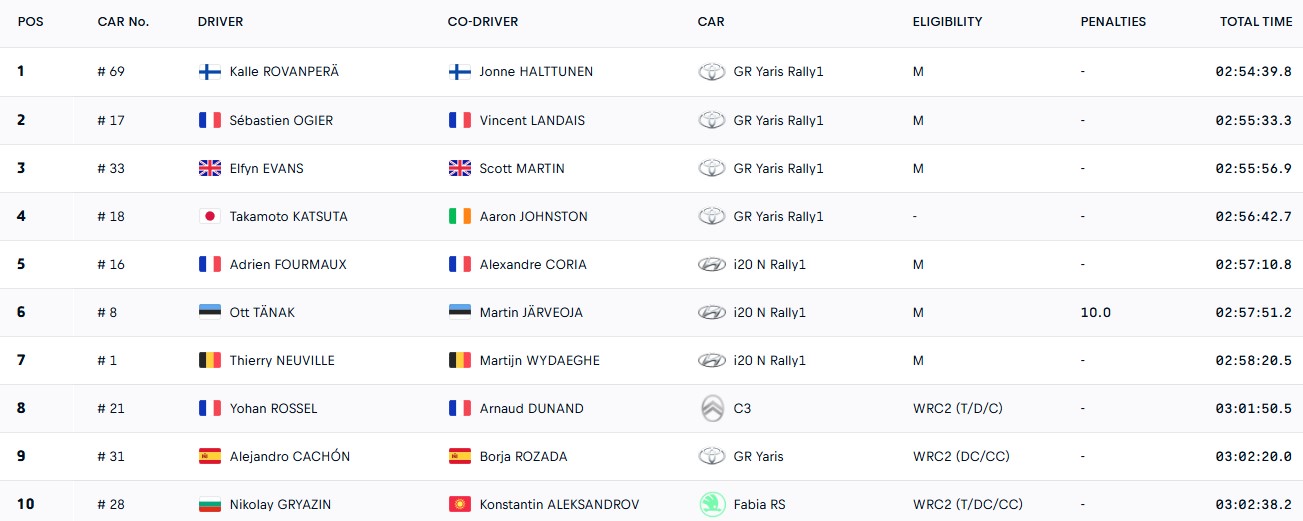Click Skoda logo beside Fabia RS
Screen dimensions: 1303x521
pyautogui.click(x=711, y=504)
